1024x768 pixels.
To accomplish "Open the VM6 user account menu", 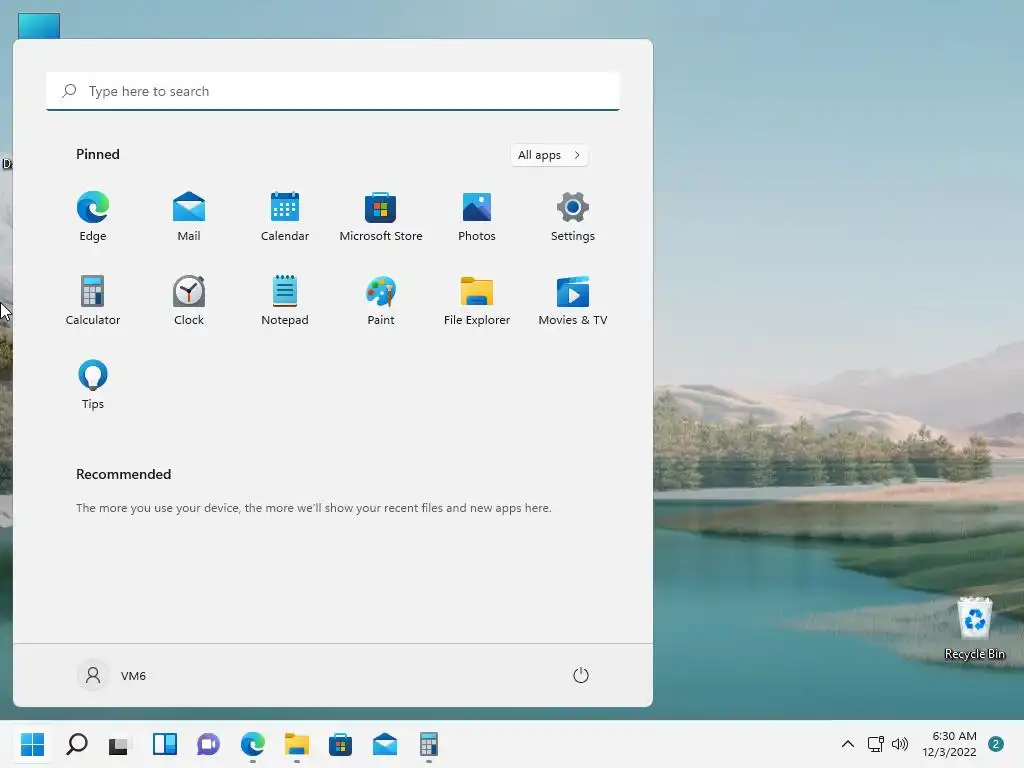I will point(112,675).
